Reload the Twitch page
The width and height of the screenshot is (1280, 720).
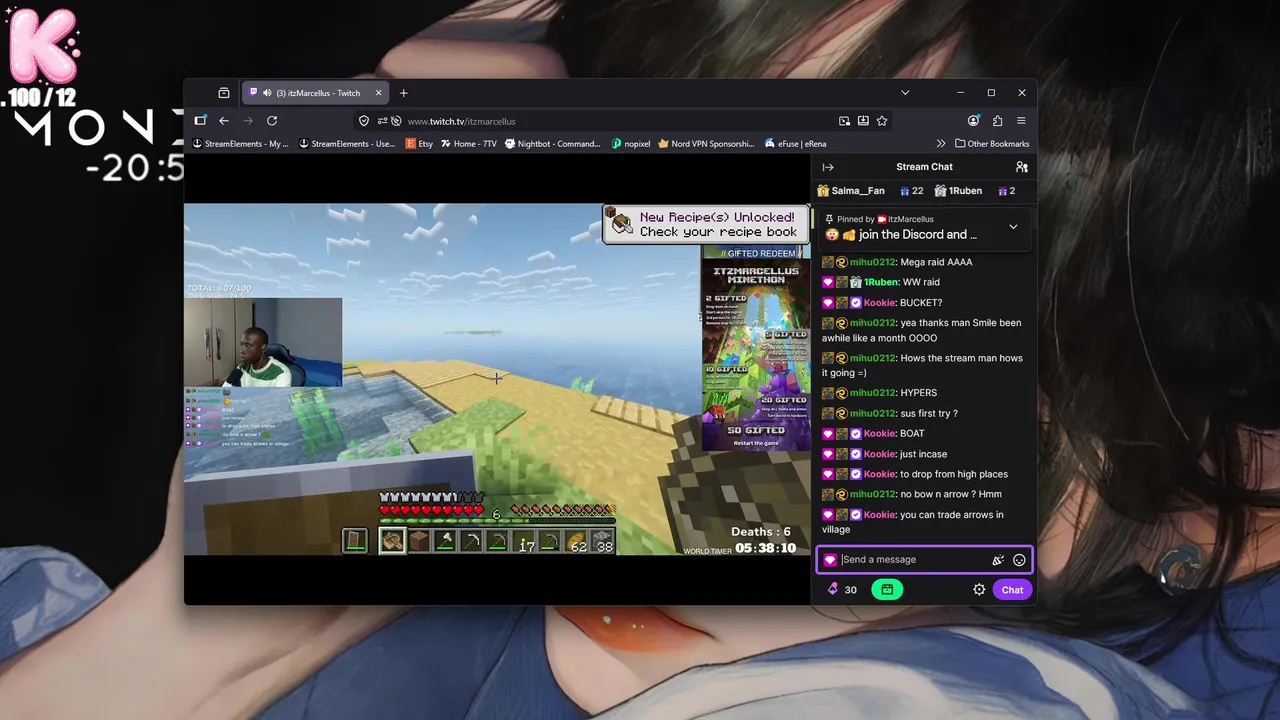tap(272, 121)
